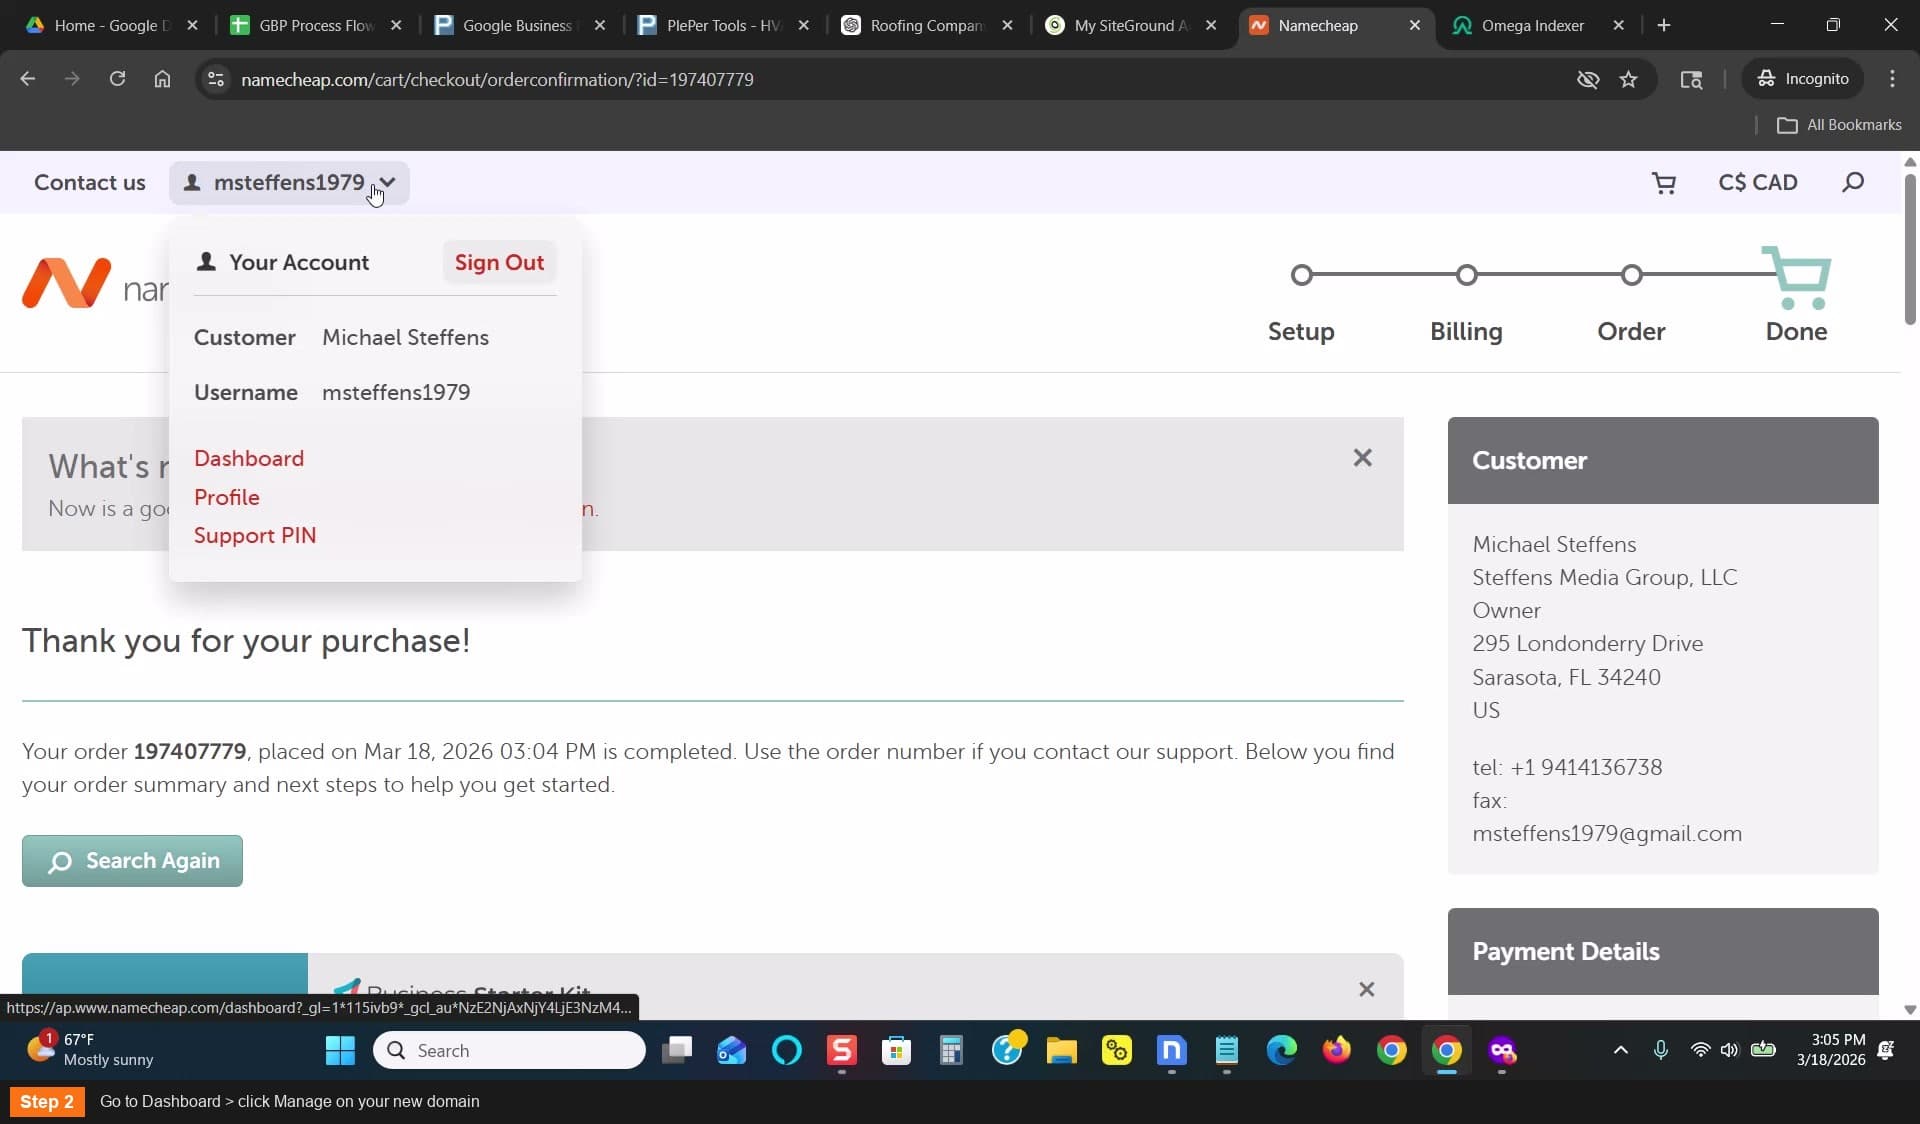Bookmark this page with the star icon
Screen dimensions: 1920x1124
(x=1628, y=79)
